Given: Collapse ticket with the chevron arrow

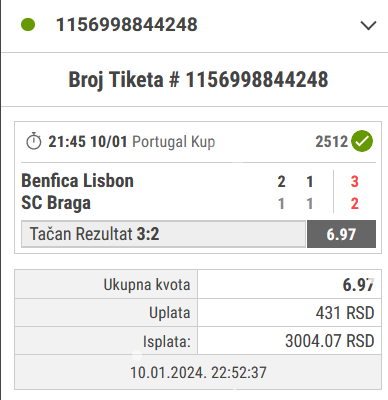Looking at the screenshot, I should (x=368, y=25).
